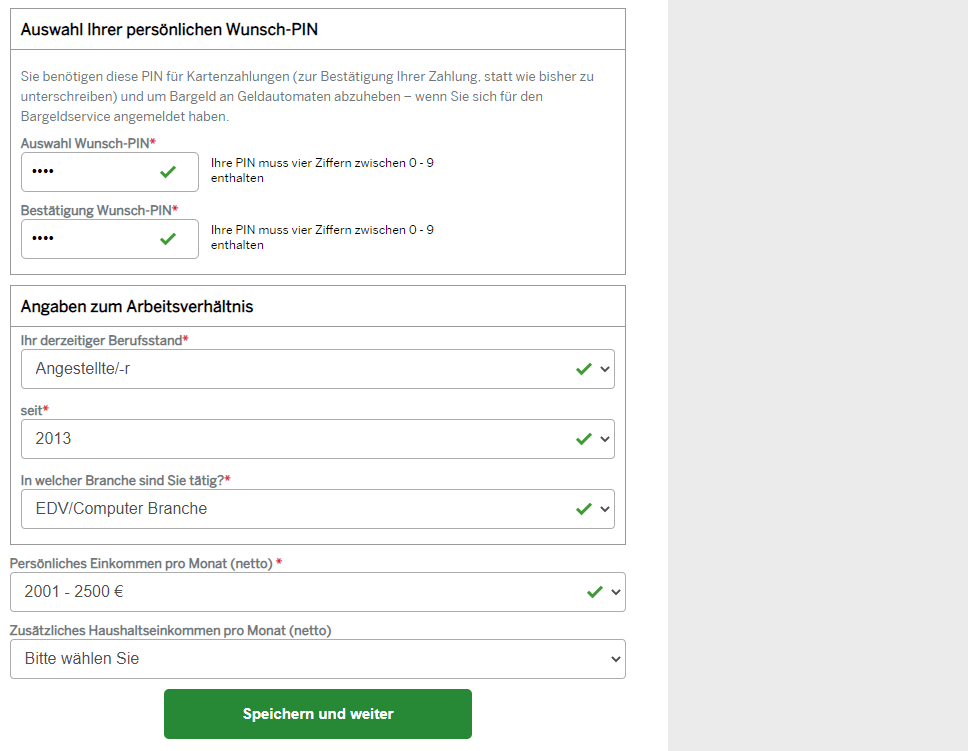Click the Speichern und weiter button
Image resolution: width=979 pixels, height=751 pixels.
point(318,714)
